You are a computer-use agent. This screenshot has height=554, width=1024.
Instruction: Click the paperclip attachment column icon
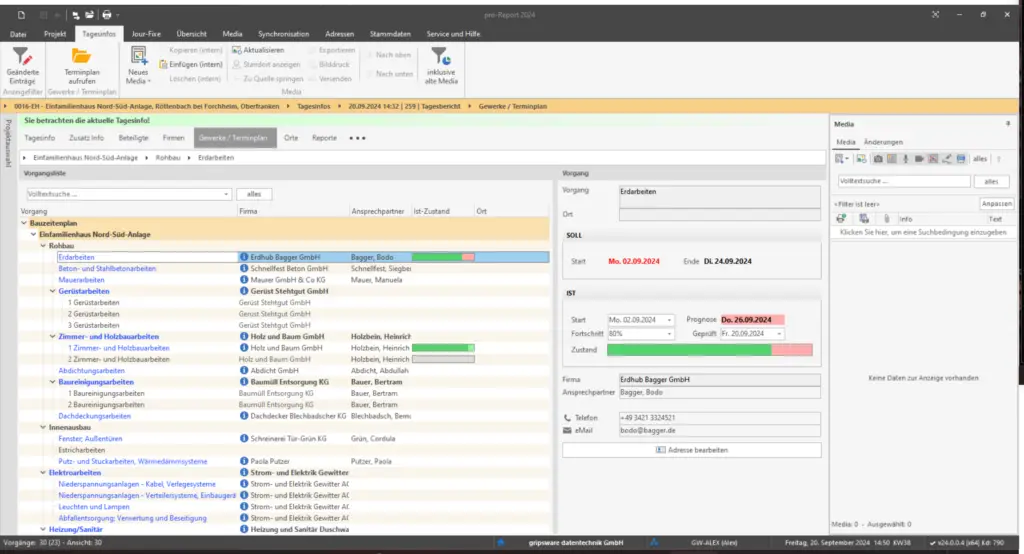pyautogui.click(x=886, y=219)
